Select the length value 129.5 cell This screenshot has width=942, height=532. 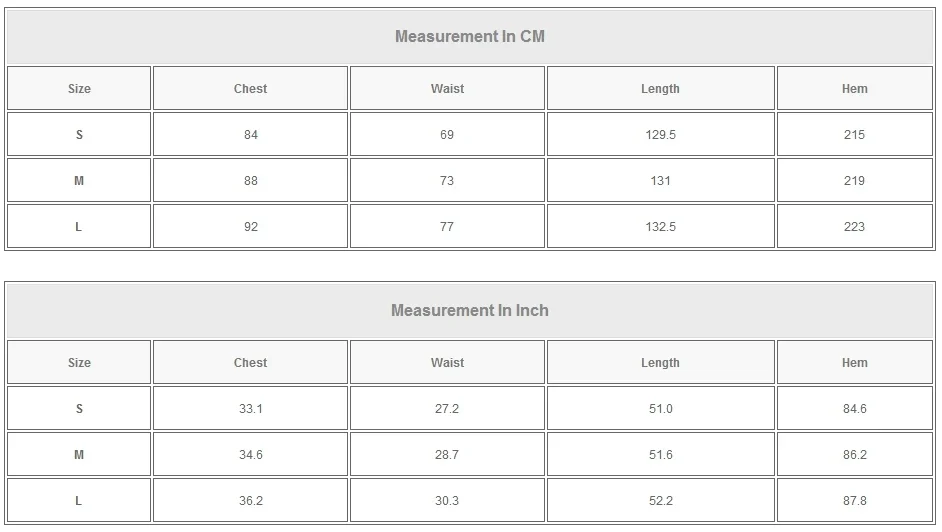pos(660,135)
